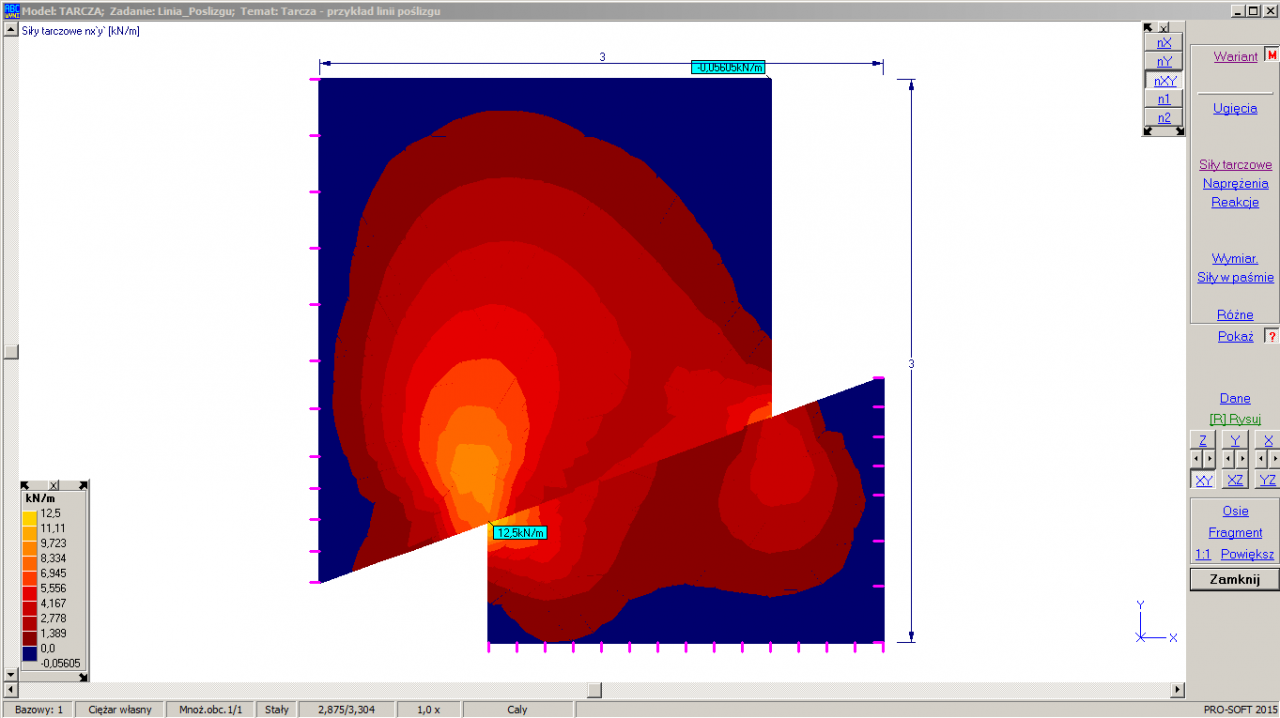
Task: Rotate X axis left arrow
Action: click(1261, 459)
